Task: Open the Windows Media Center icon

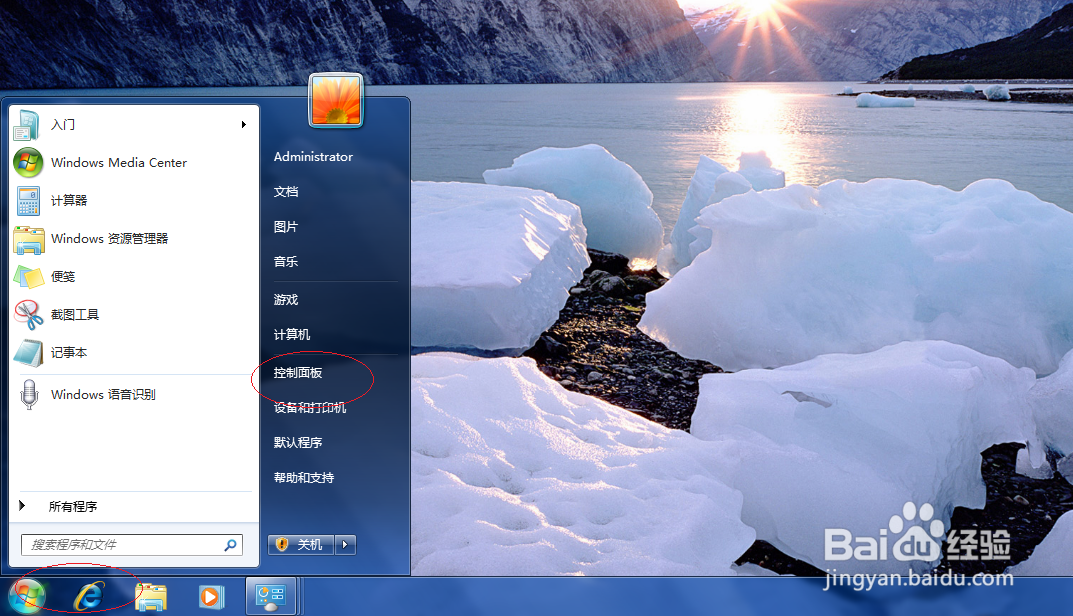Action: (x=28, y=162)
